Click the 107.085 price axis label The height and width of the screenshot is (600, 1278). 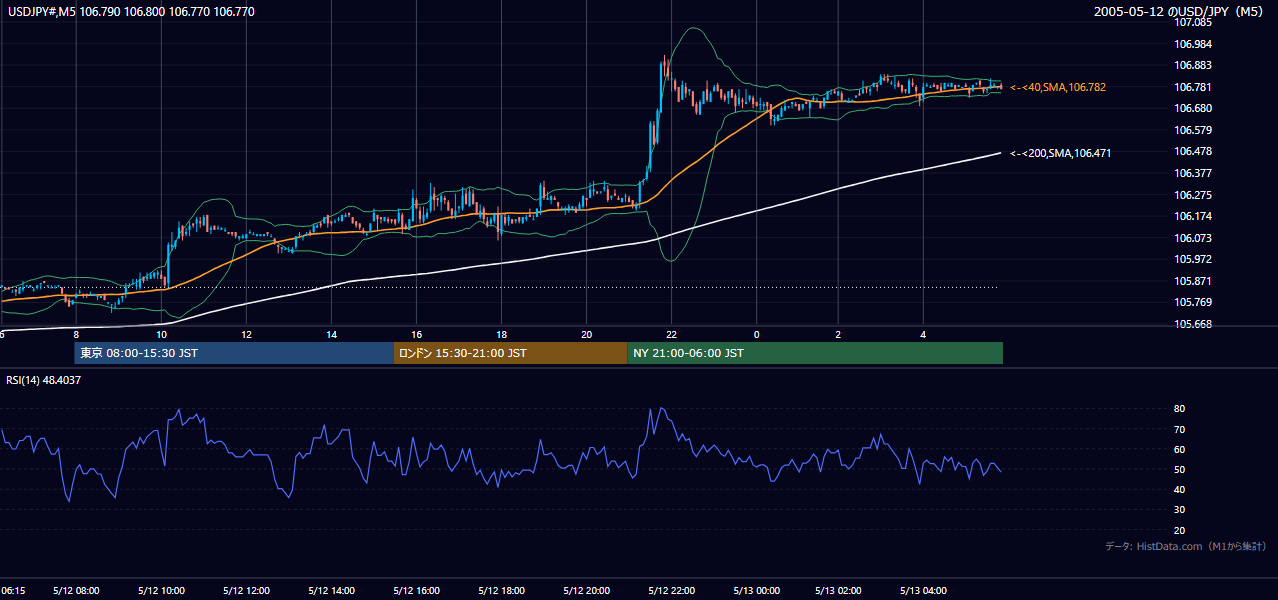1193,22
